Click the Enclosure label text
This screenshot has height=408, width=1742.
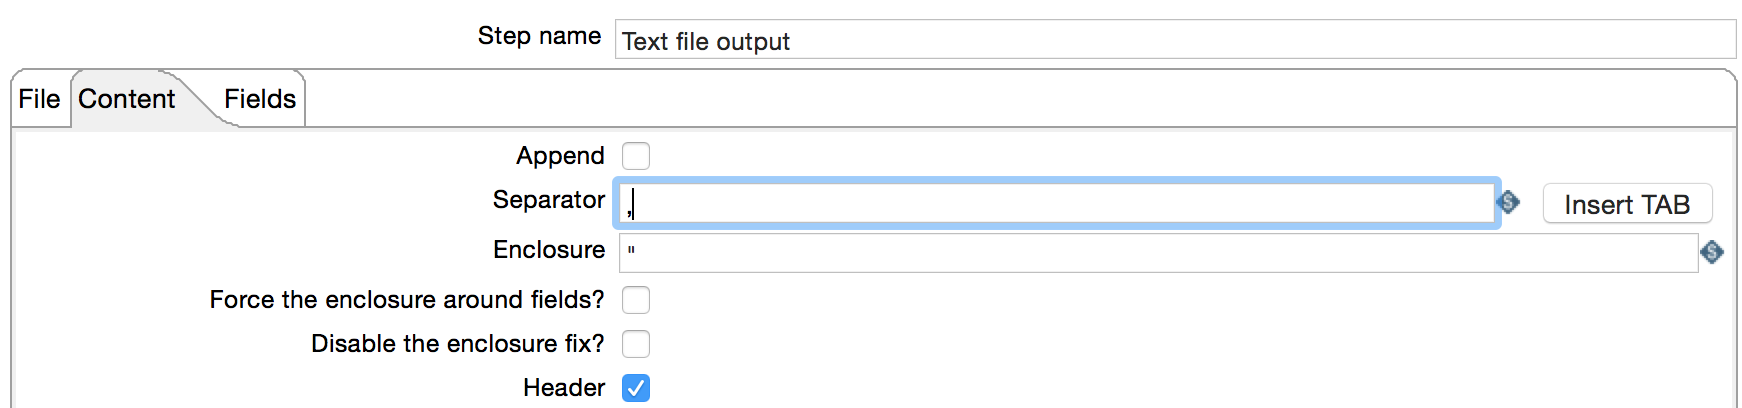click(x=549, y=250)
